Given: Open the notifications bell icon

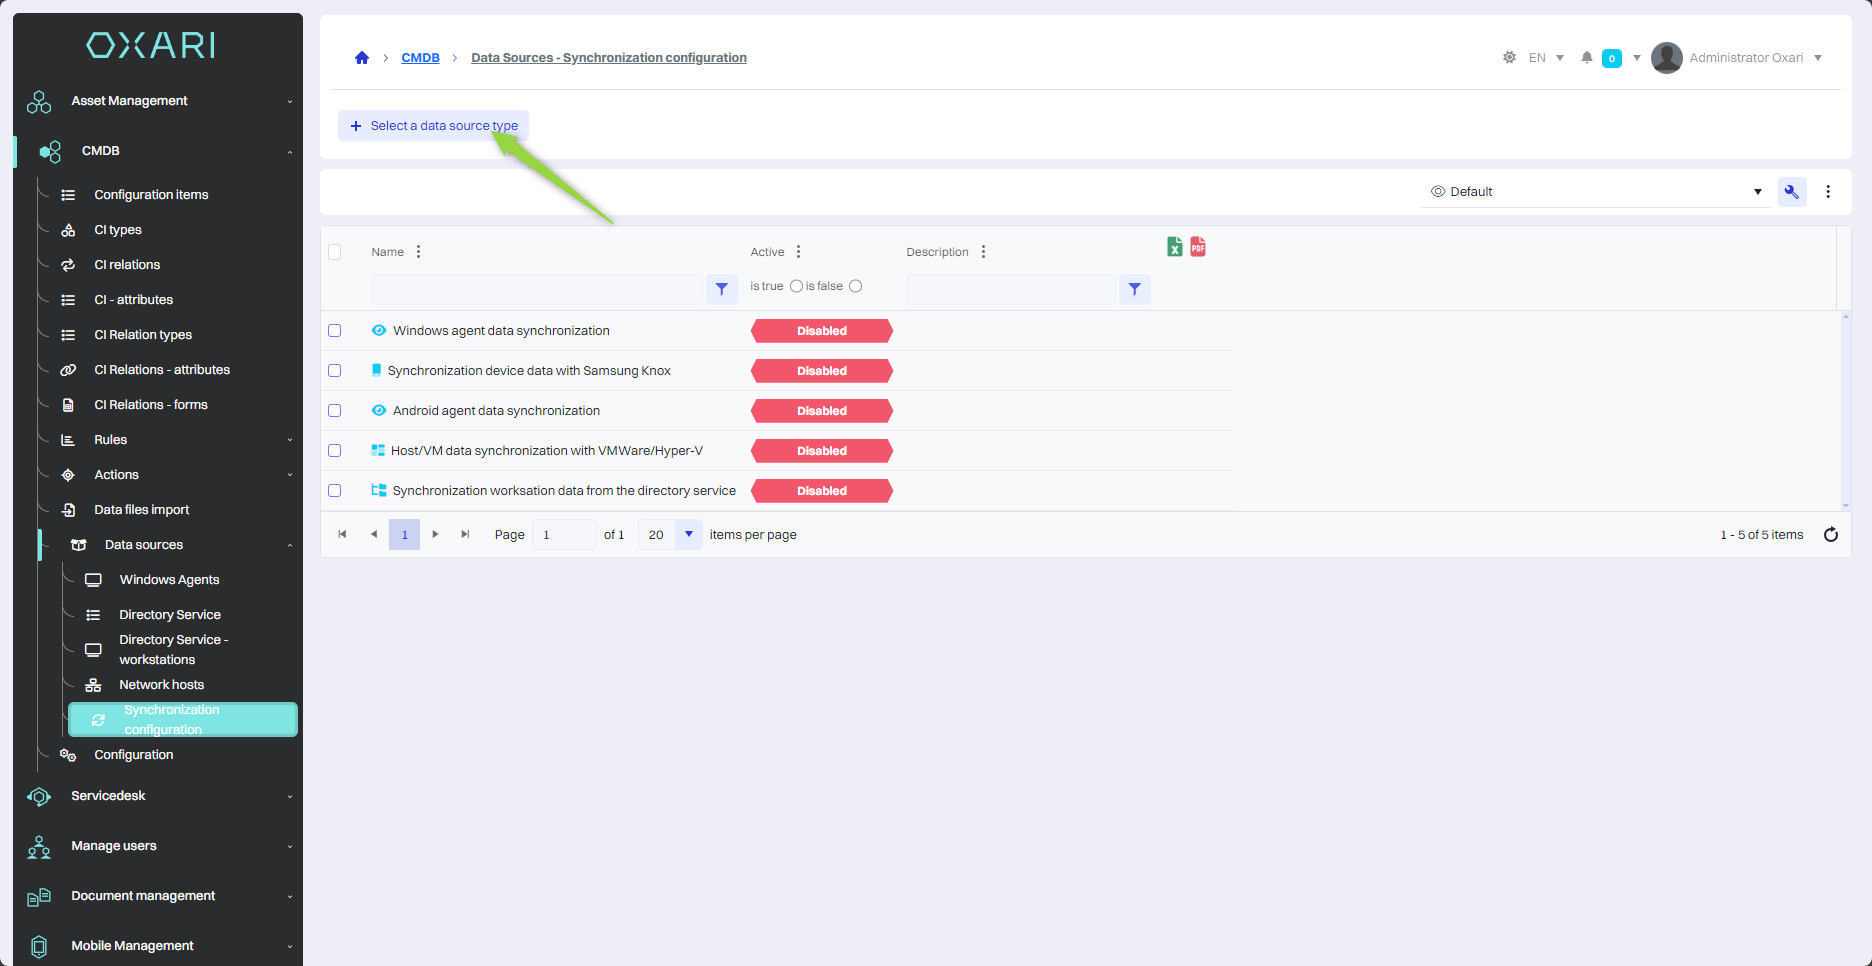Looking at the screenshot, I should click(x=1586, y=58).
